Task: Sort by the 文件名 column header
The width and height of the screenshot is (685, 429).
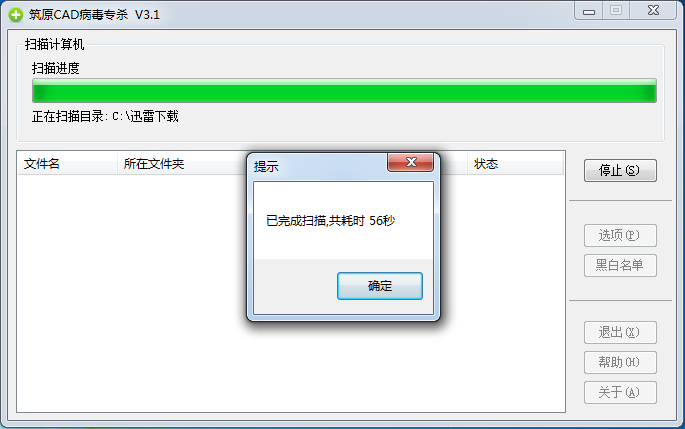Action: pos(67,164)
